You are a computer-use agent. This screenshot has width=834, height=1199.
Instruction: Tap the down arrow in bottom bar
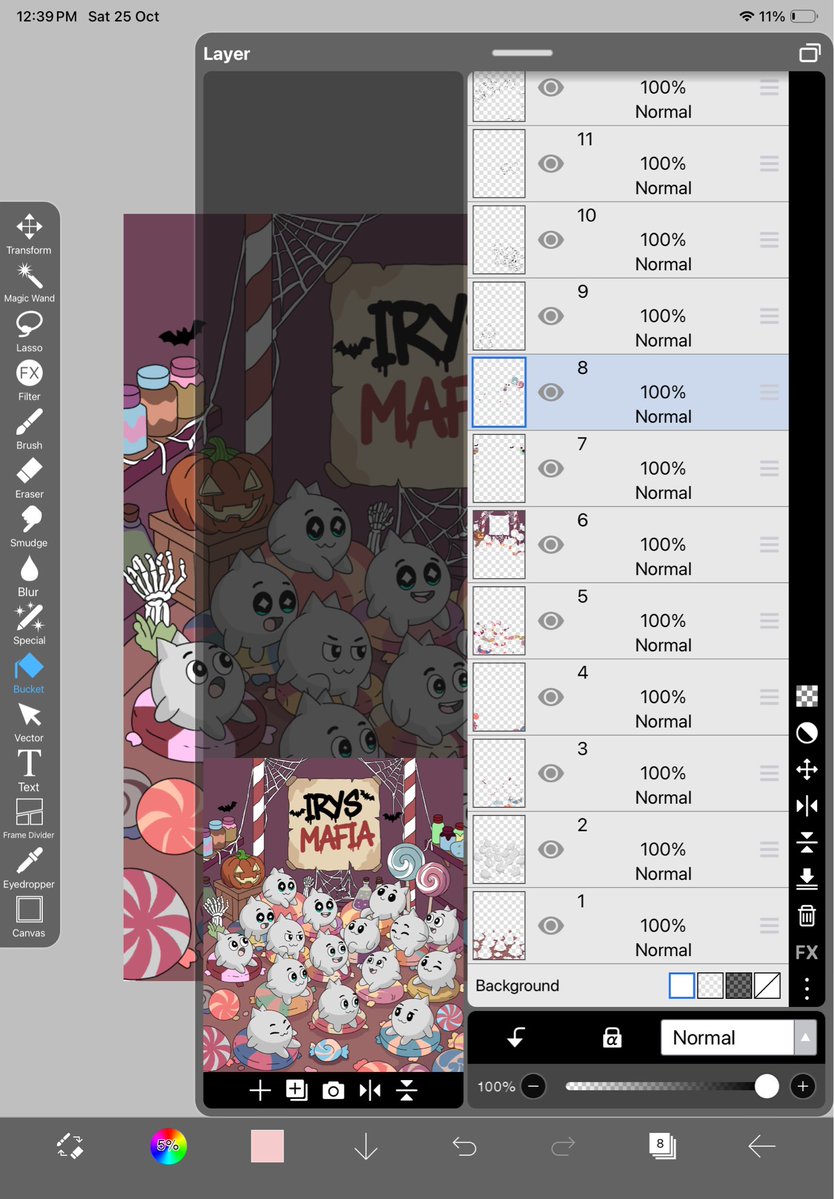tap(365, 1145)
